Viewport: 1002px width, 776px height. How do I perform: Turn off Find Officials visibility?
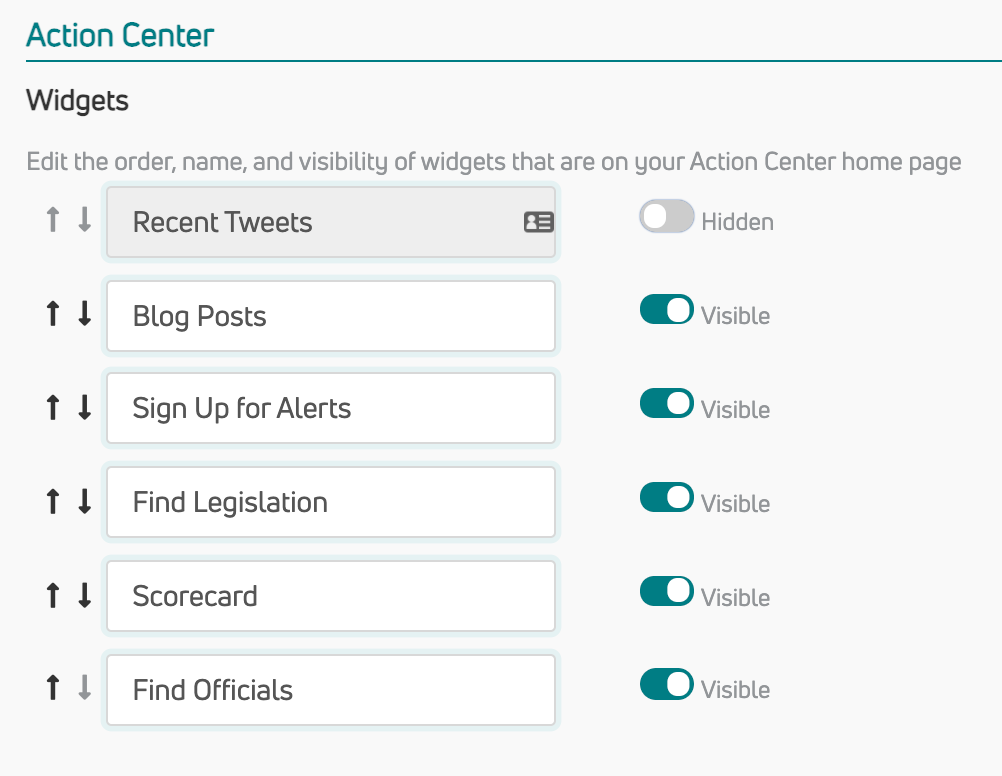pos(667,685)
